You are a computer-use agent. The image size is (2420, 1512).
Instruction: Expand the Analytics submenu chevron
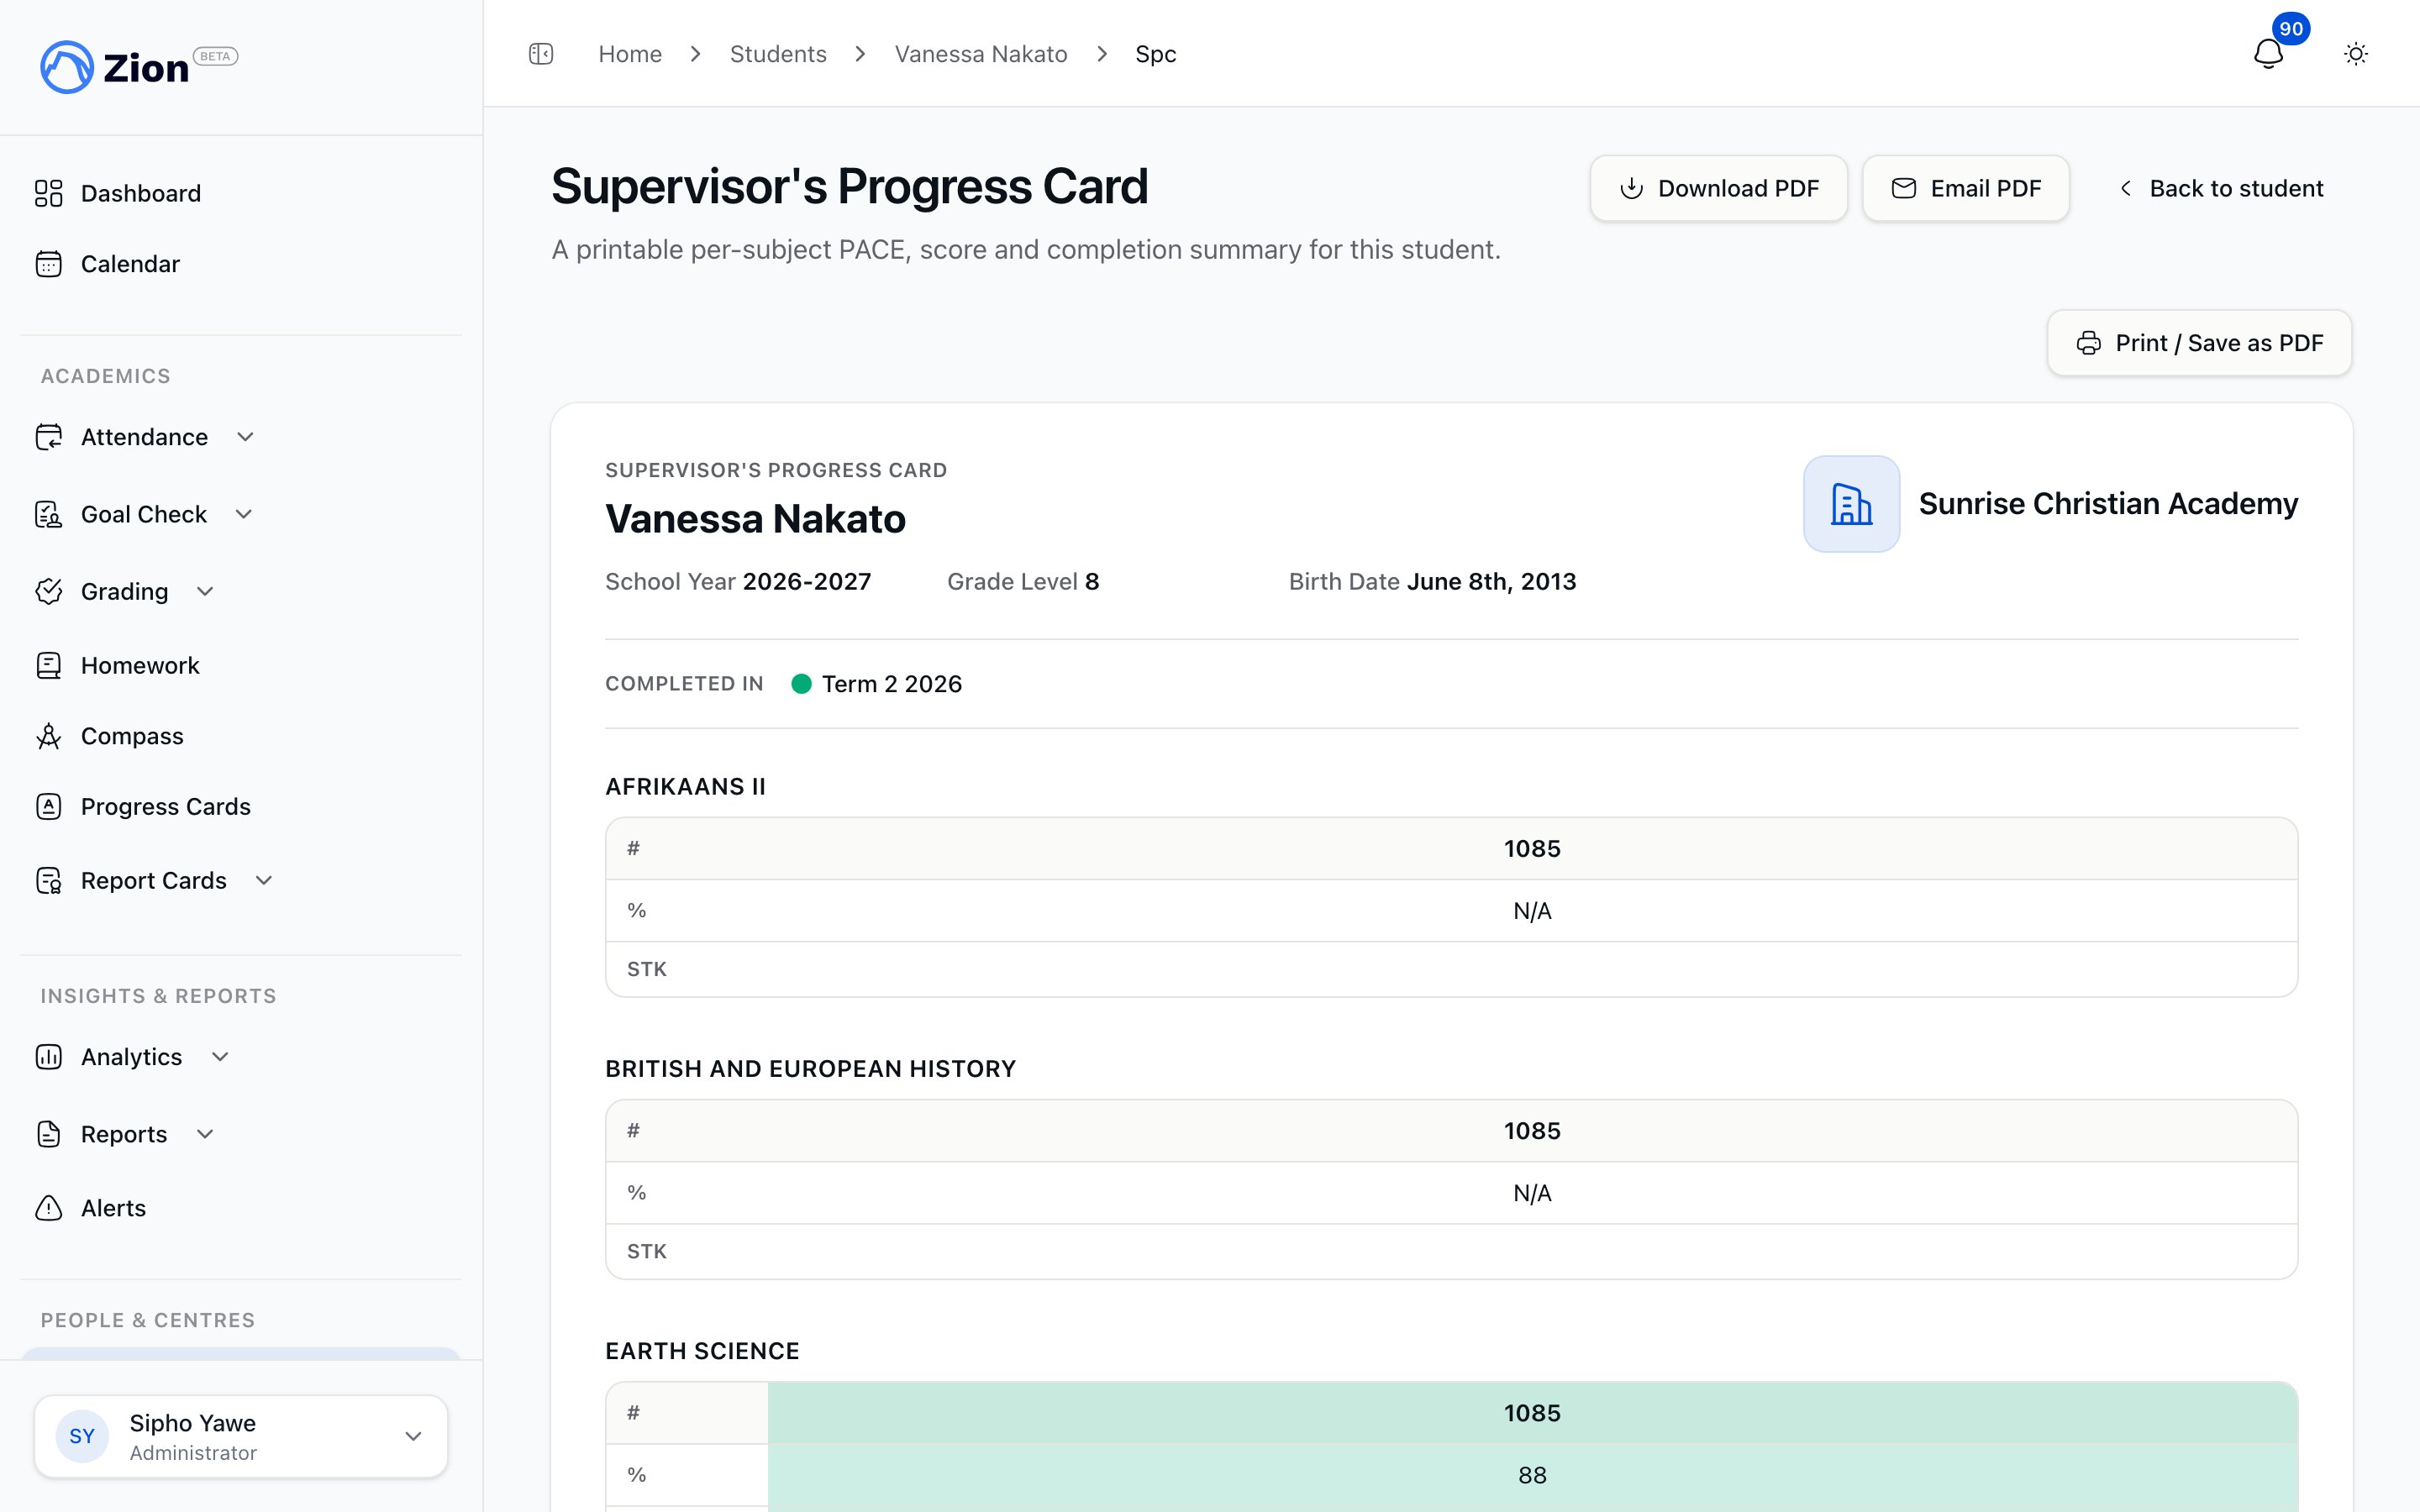220,1057
